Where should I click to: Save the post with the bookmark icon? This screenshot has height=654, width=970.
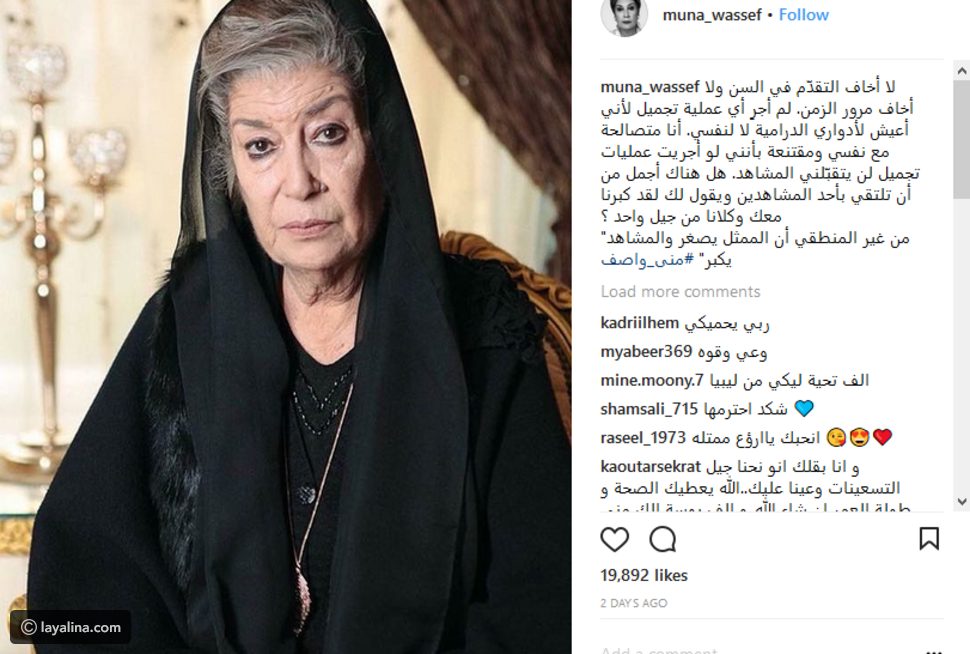(929, 538)
